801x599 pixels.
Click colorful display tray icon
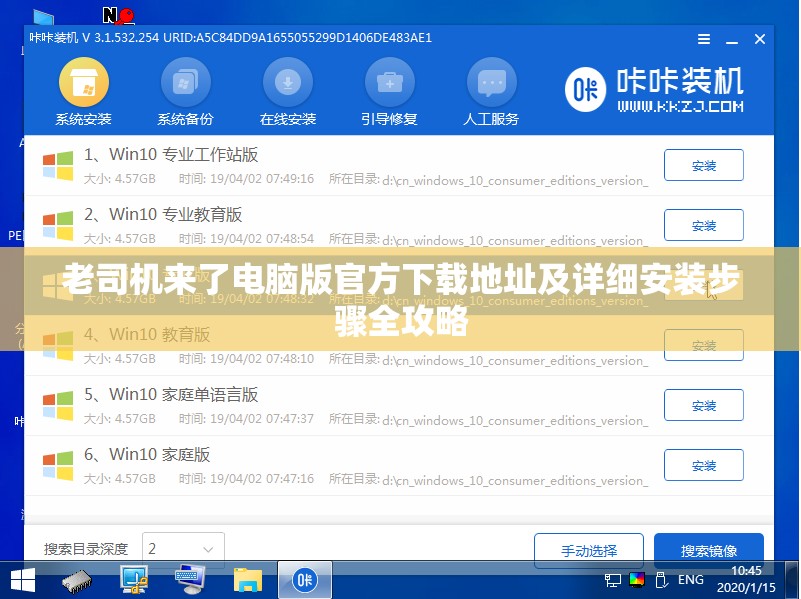[637, 580]
